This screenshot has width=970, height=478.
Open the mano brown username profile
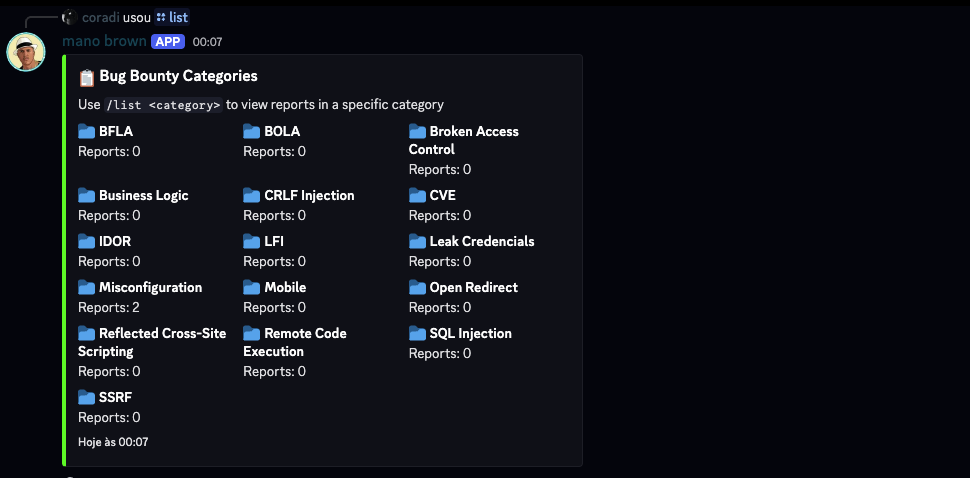pos(104,42)
